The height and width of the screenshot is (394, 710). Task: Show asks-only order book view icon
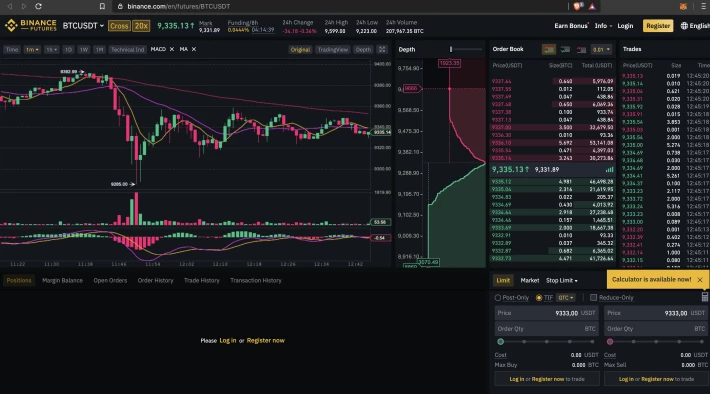[x=581, y=49]
